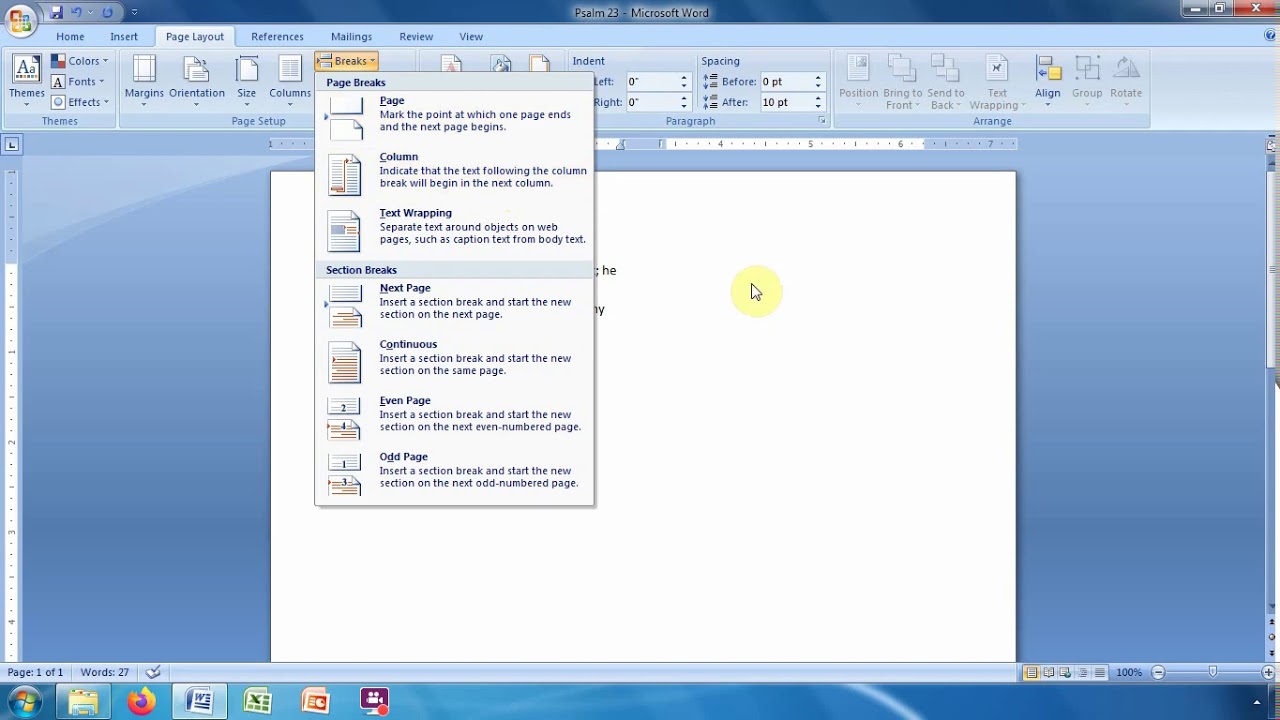
Task: Switch to the References tab
Action: click(x=277, y=37)
